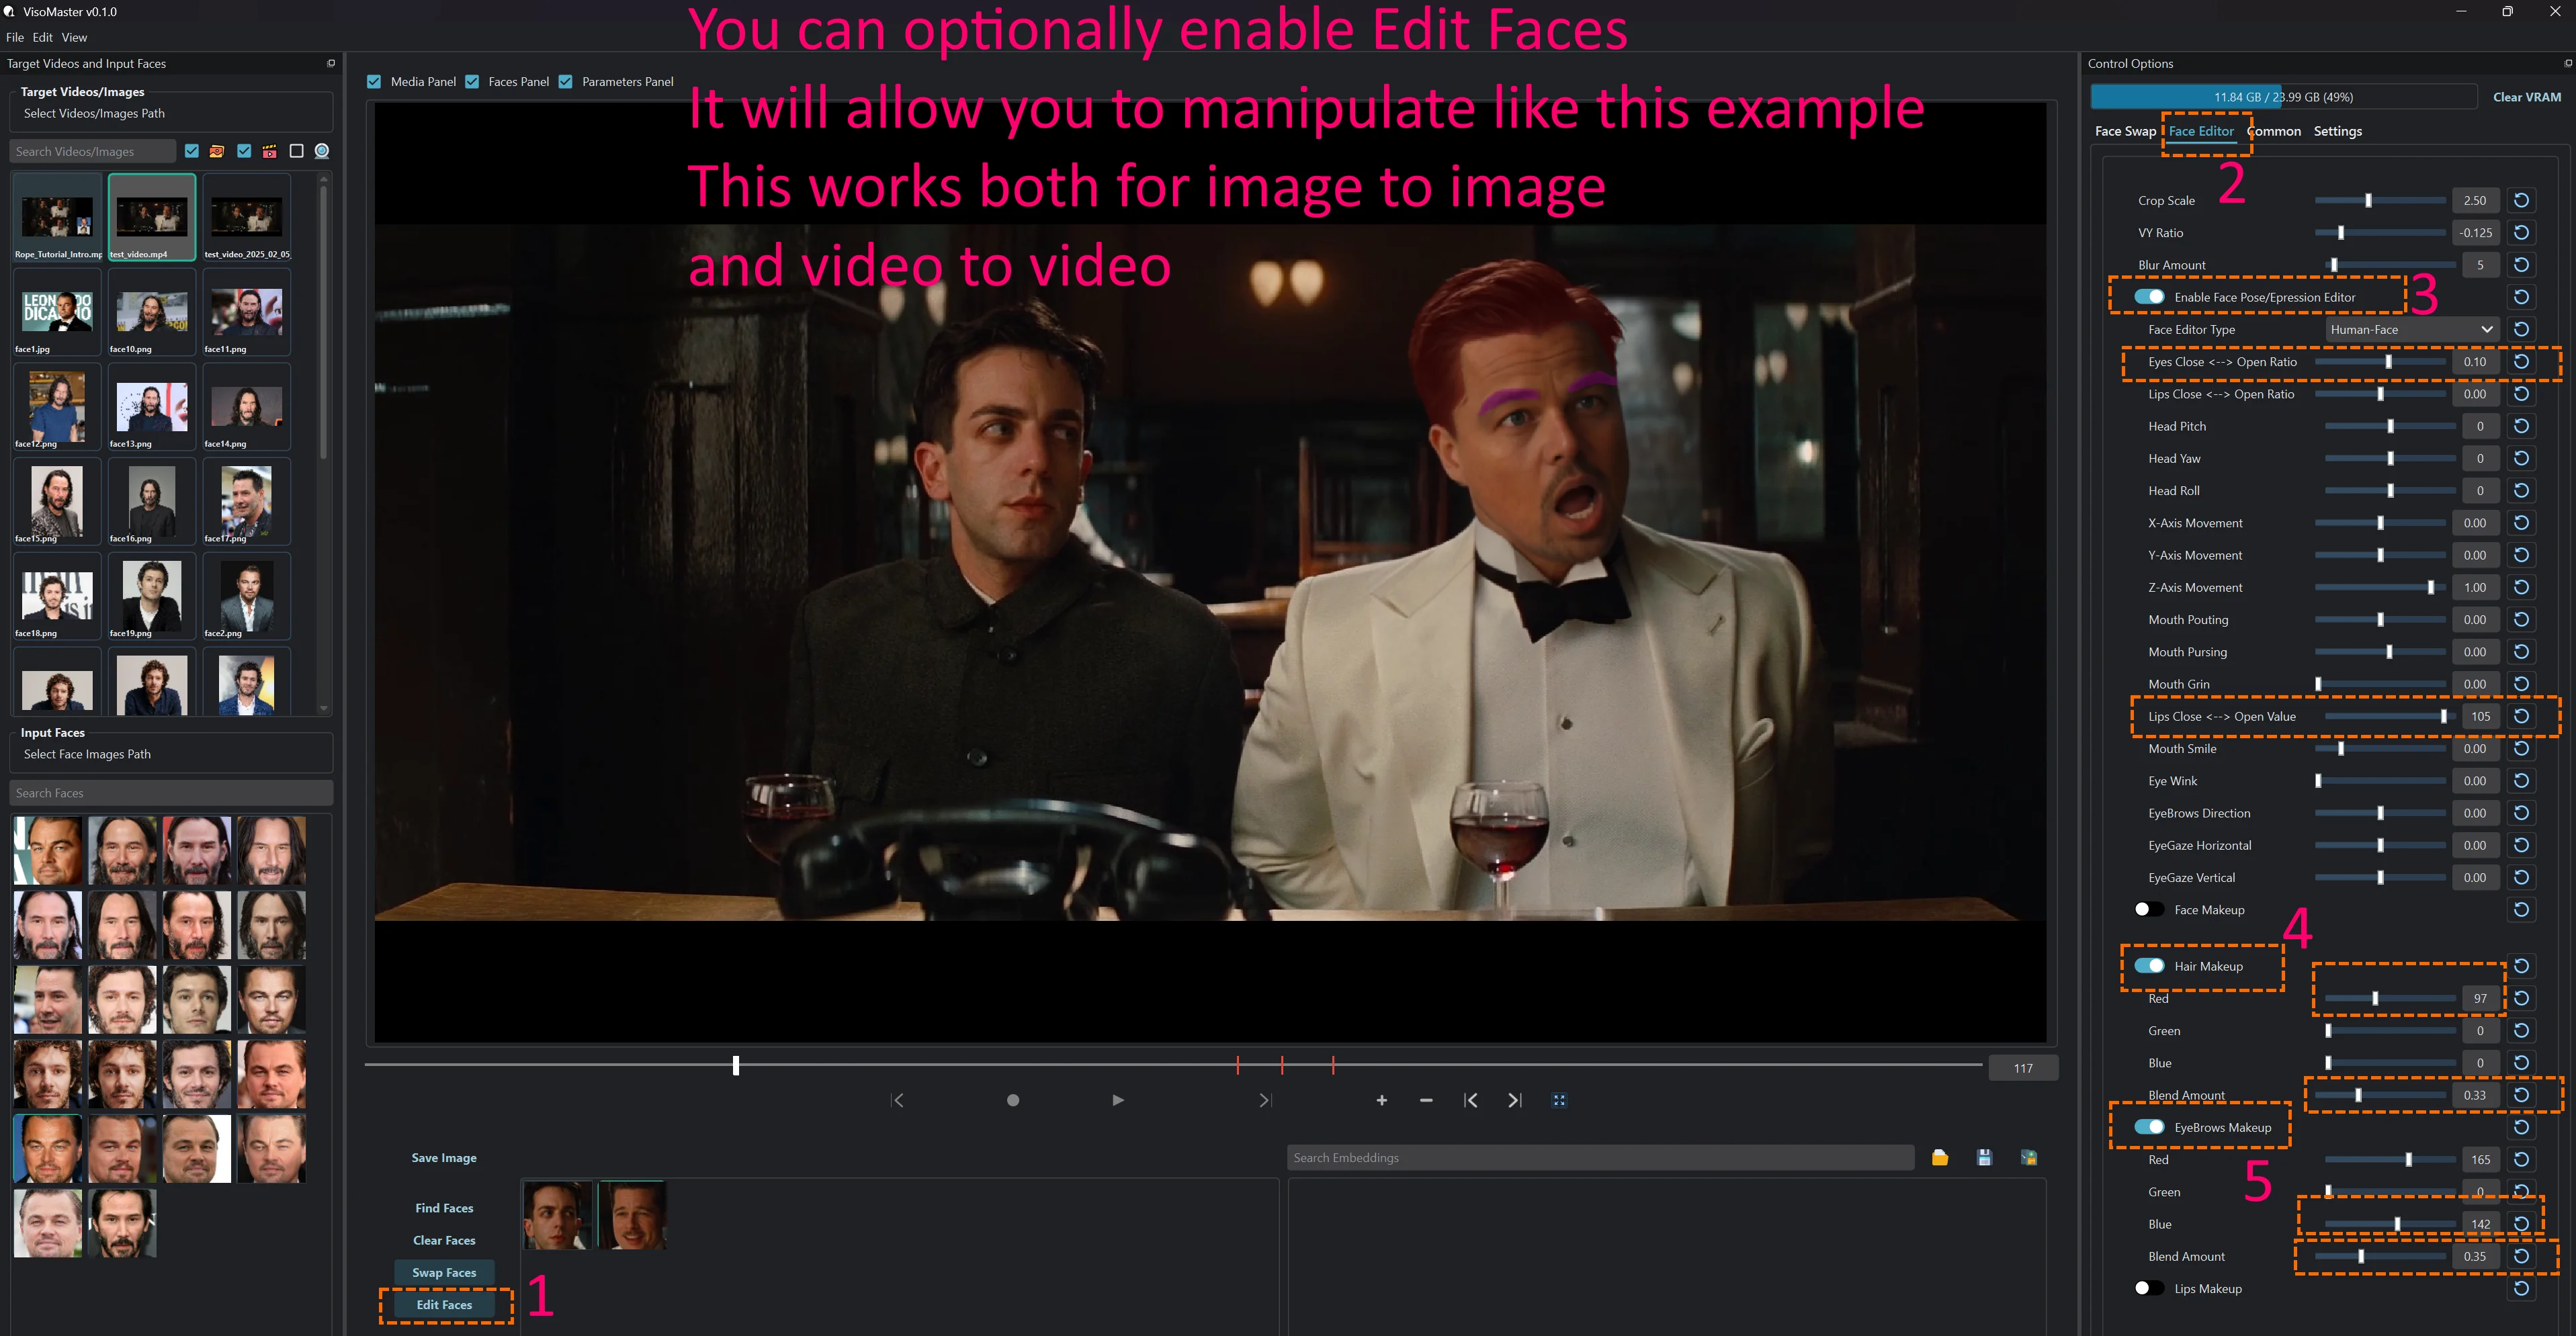Disable the Face Pose/Expression Editor toggle
Viewport: 2576px width, 1336px height.
point(2149,297)
